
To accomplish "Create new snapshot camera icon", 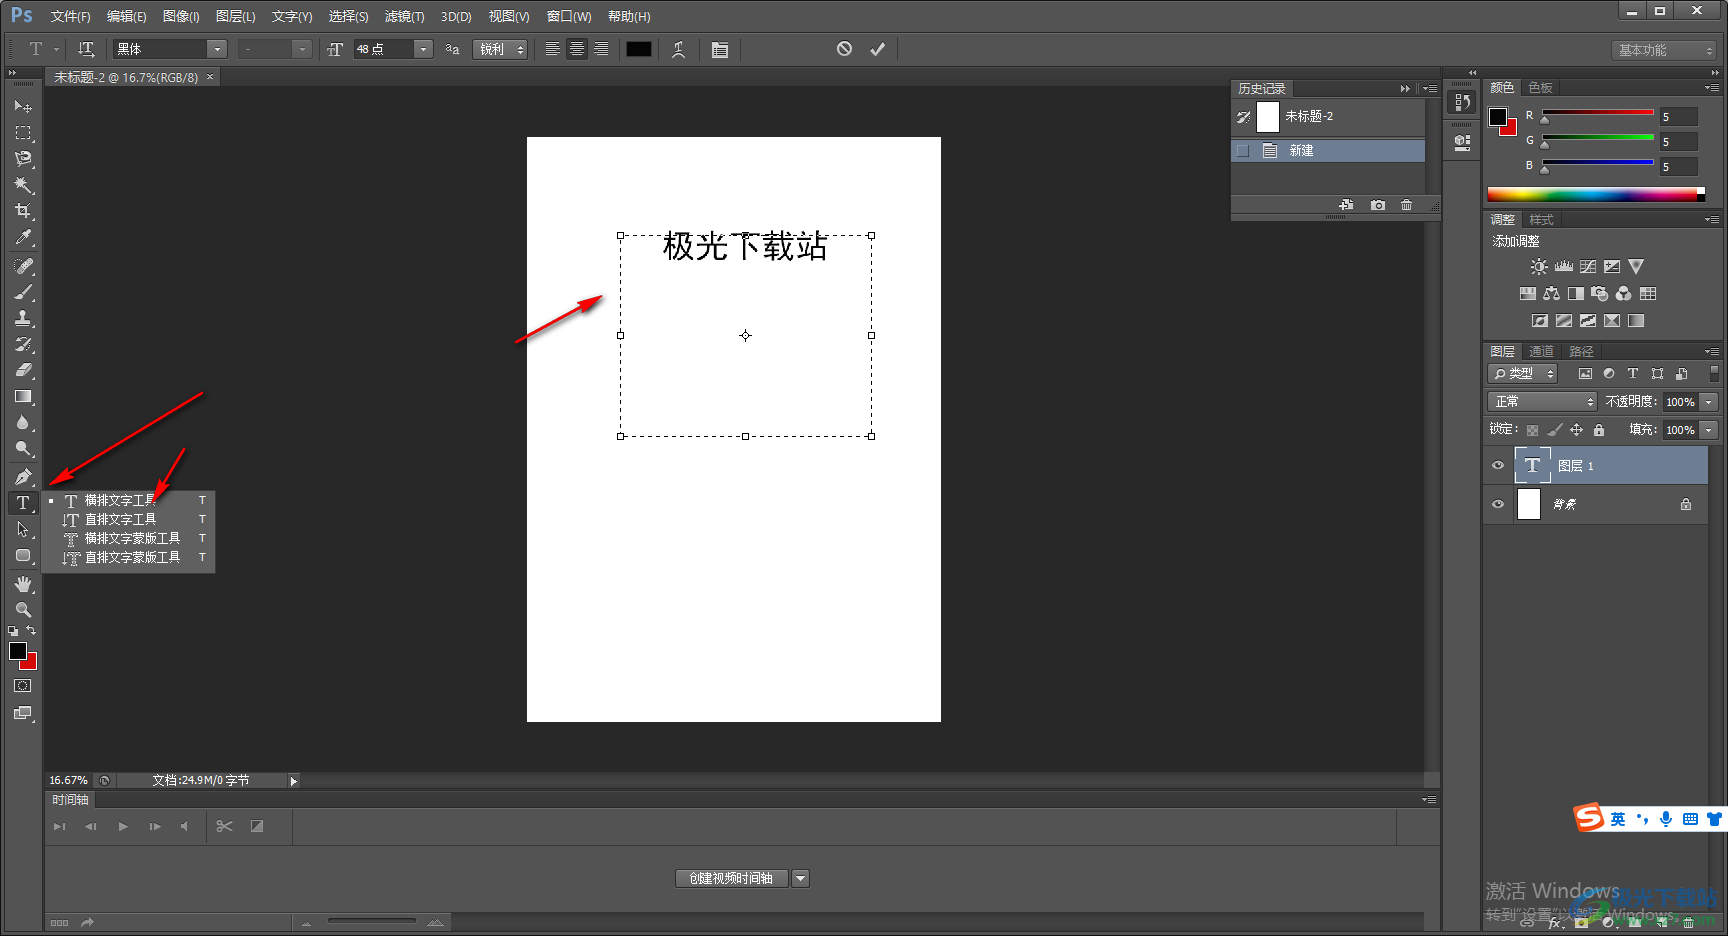I will click(x=1378, y=205).
